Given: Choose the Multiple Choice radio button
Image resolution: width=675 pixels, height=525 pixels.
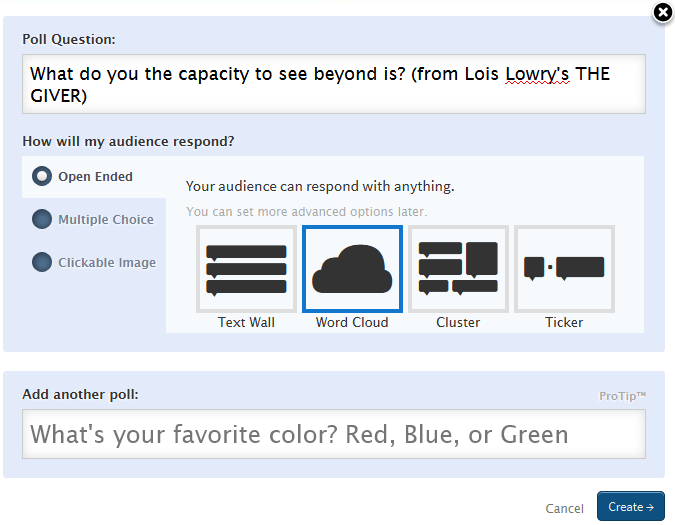Looking at the screenshot, I should coord(42,219).
